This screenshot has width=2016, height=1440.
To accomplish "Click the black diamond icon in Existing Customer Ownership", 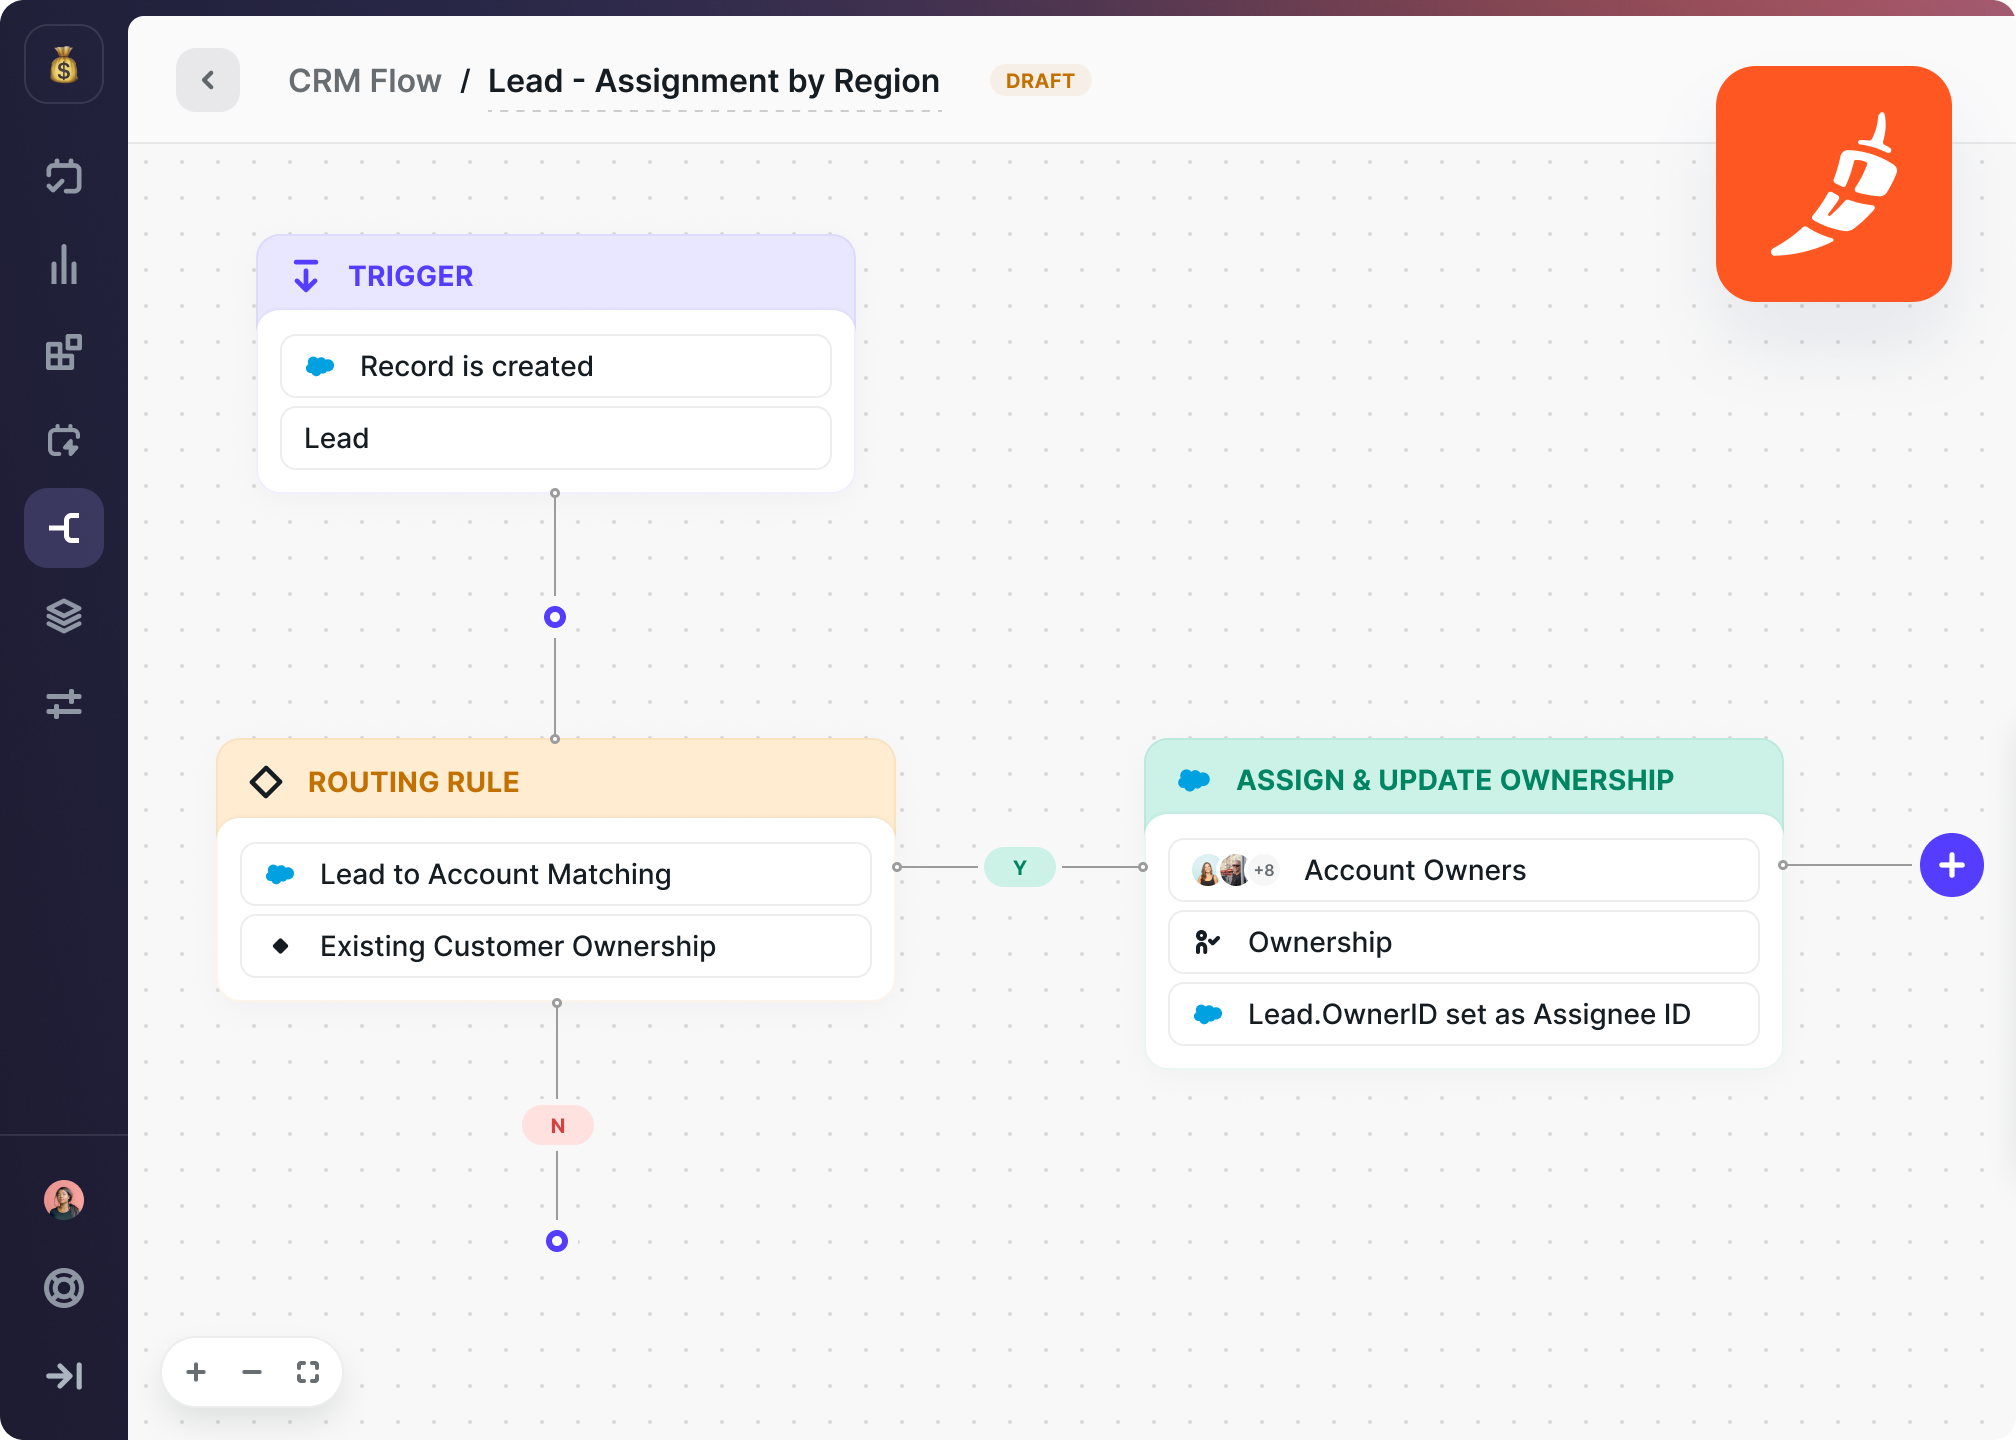I will click(281, 946).
